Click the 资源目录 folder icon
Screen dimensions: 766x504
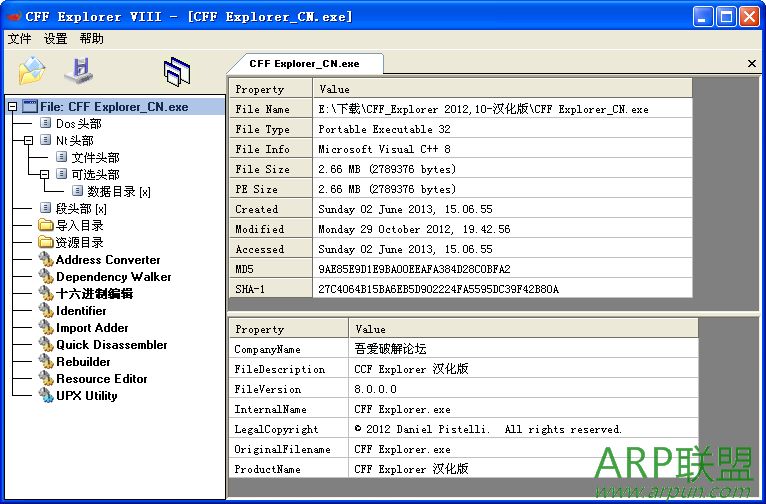[45, 242]
